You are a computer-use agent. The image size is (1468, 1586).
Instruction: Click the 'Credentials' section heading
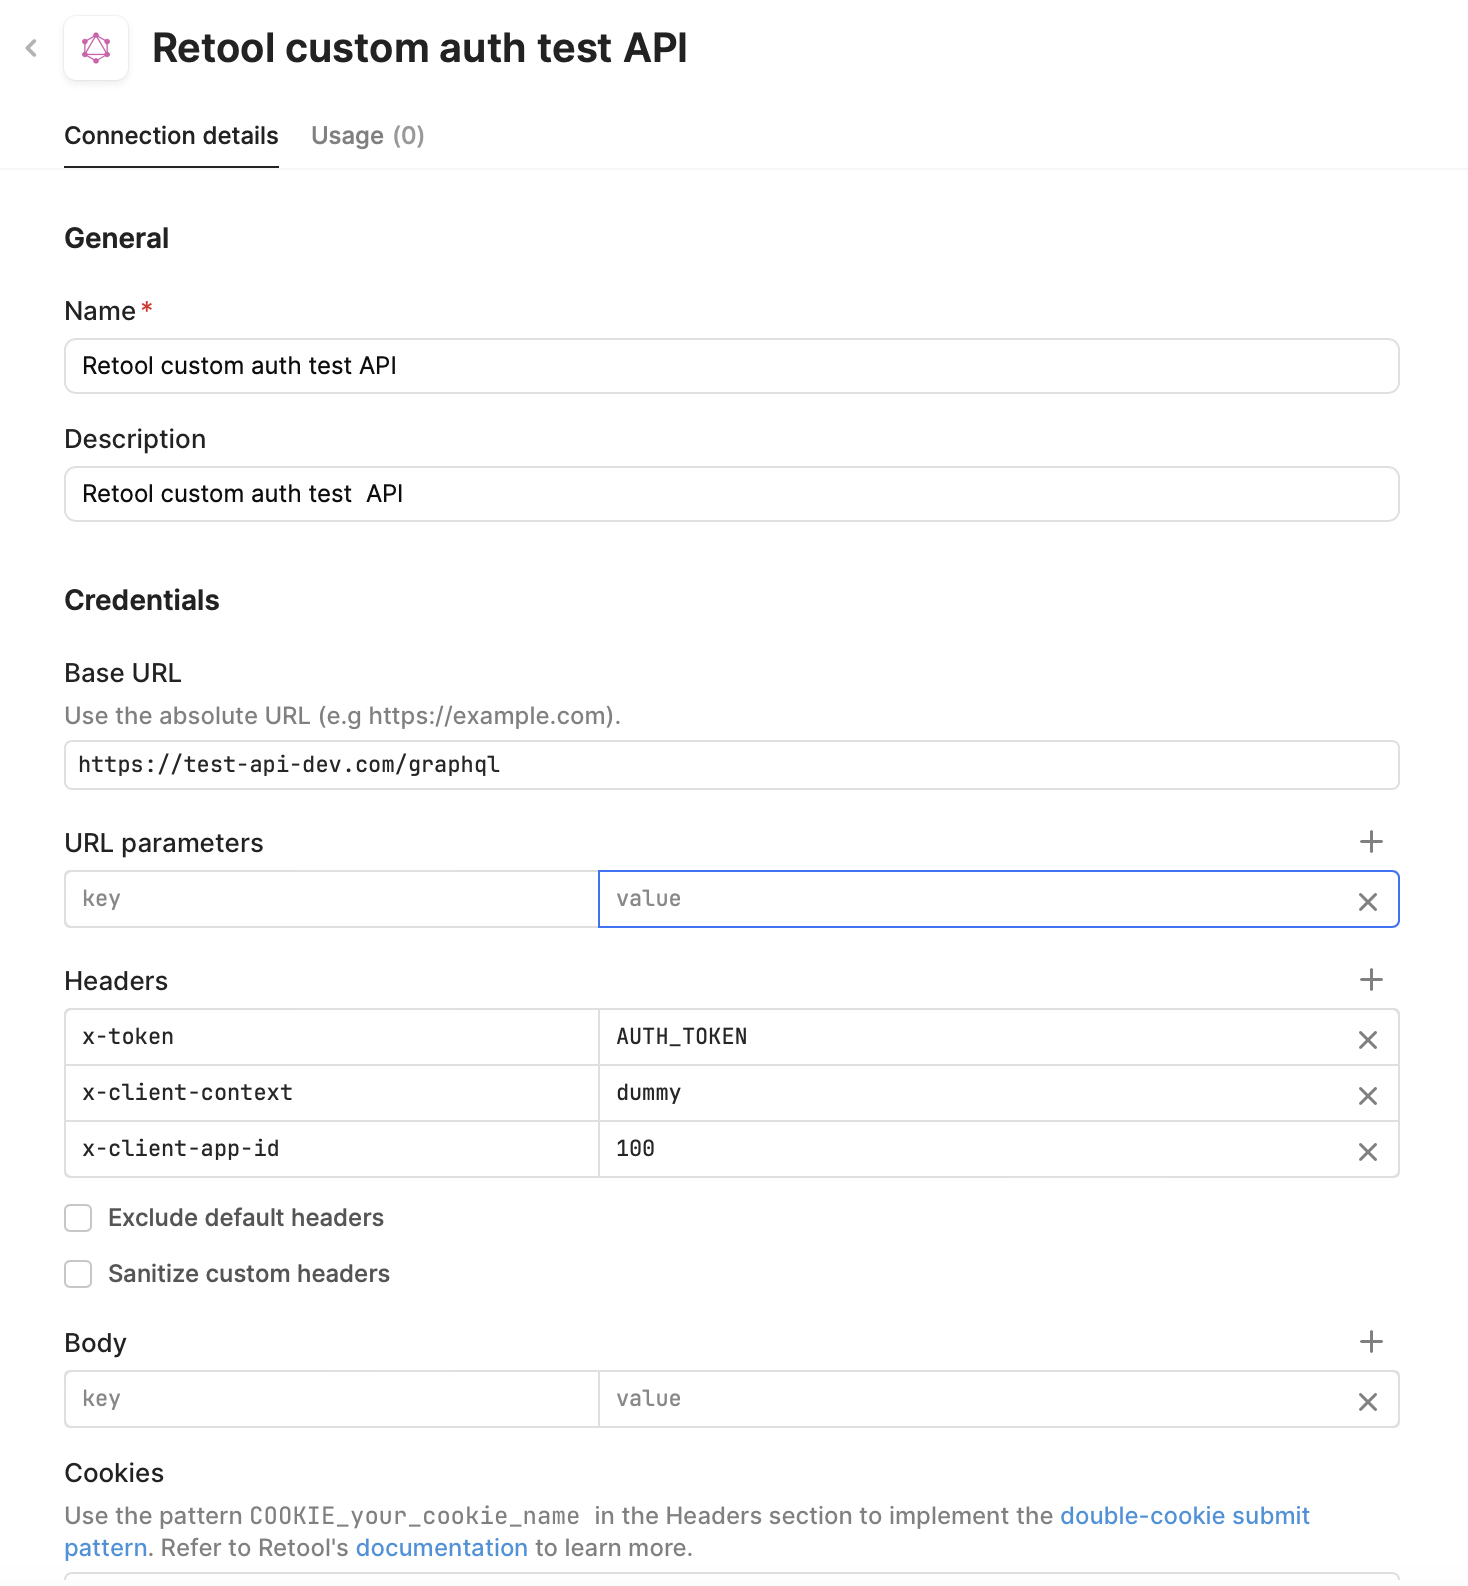point(142,600)
